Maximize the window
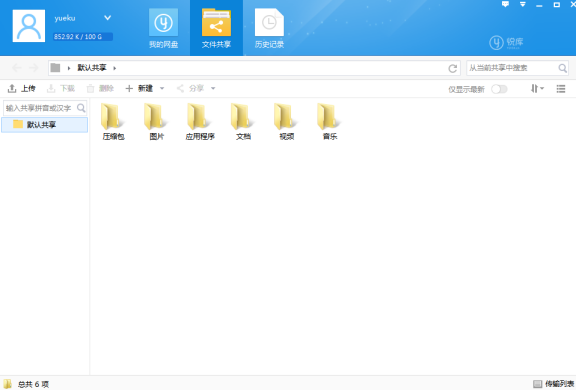577x390 pixels. point(557,5)
